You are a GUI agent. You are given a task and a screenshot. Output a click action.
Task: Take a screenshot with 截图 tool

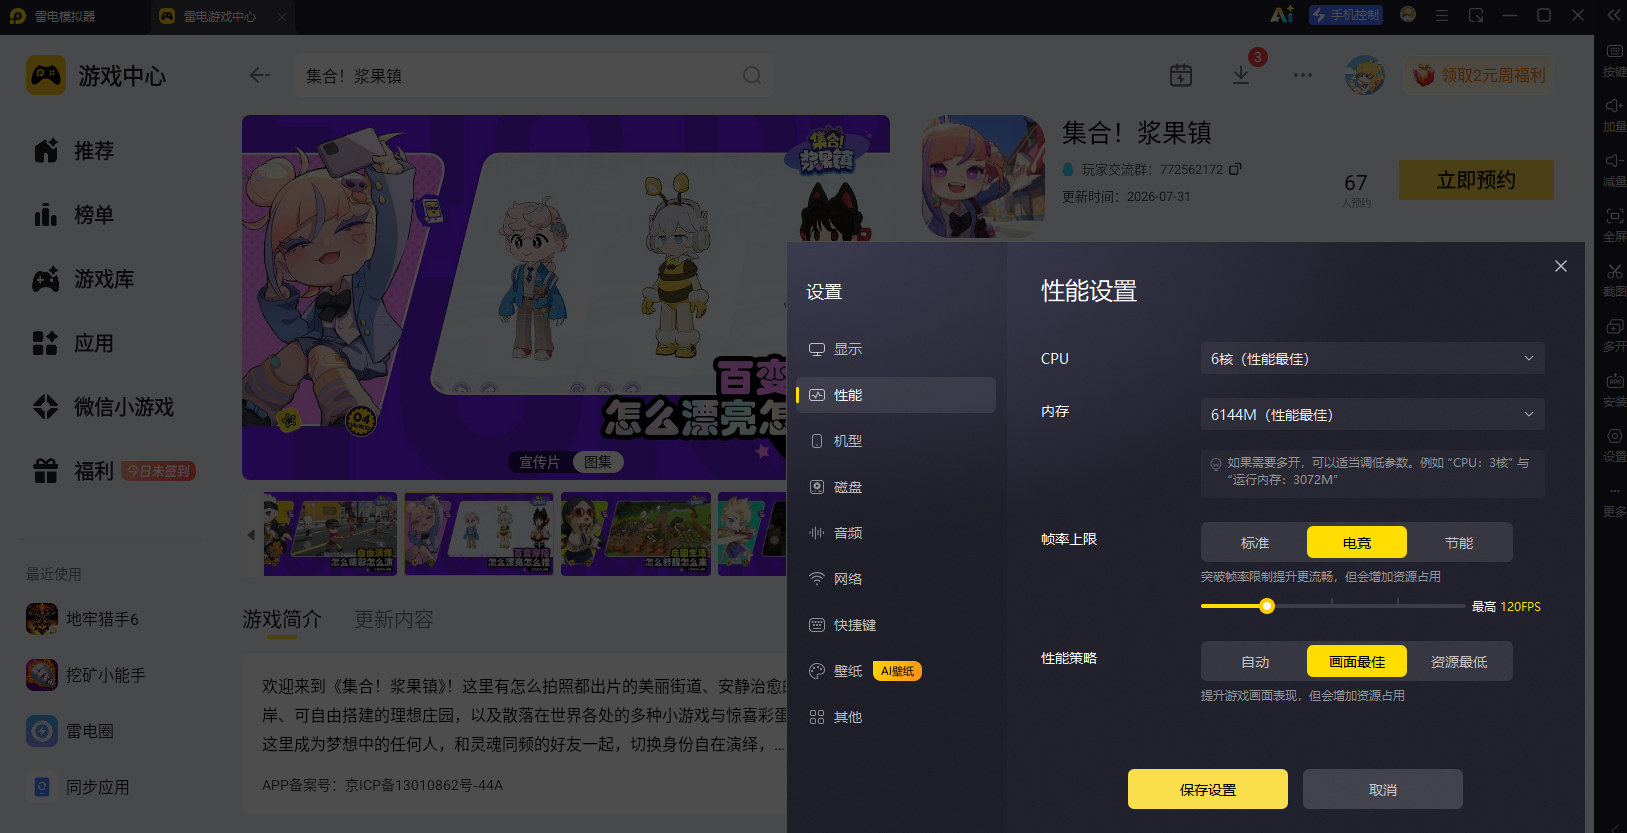pyautogui.click(x=1614, y=280)
